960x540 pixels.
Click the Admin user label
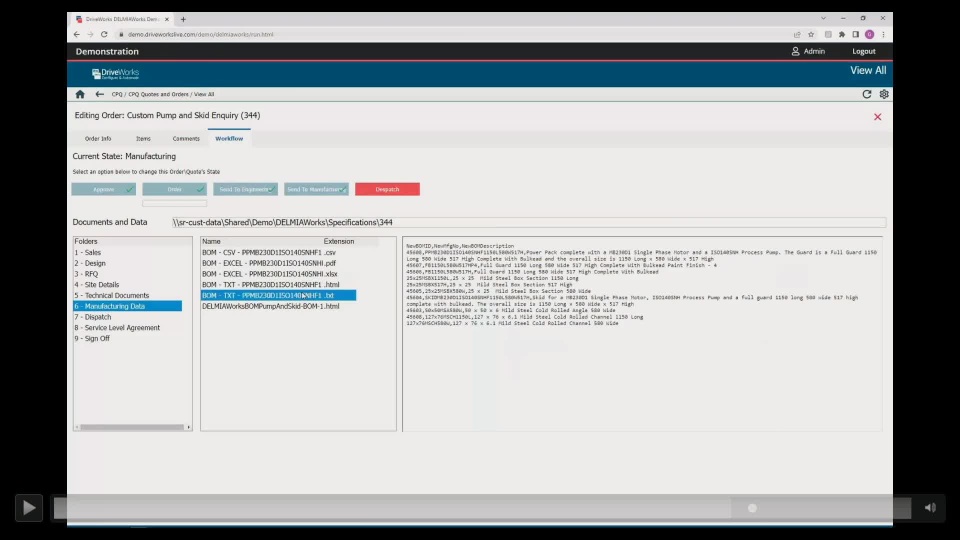tap(814, 51)
